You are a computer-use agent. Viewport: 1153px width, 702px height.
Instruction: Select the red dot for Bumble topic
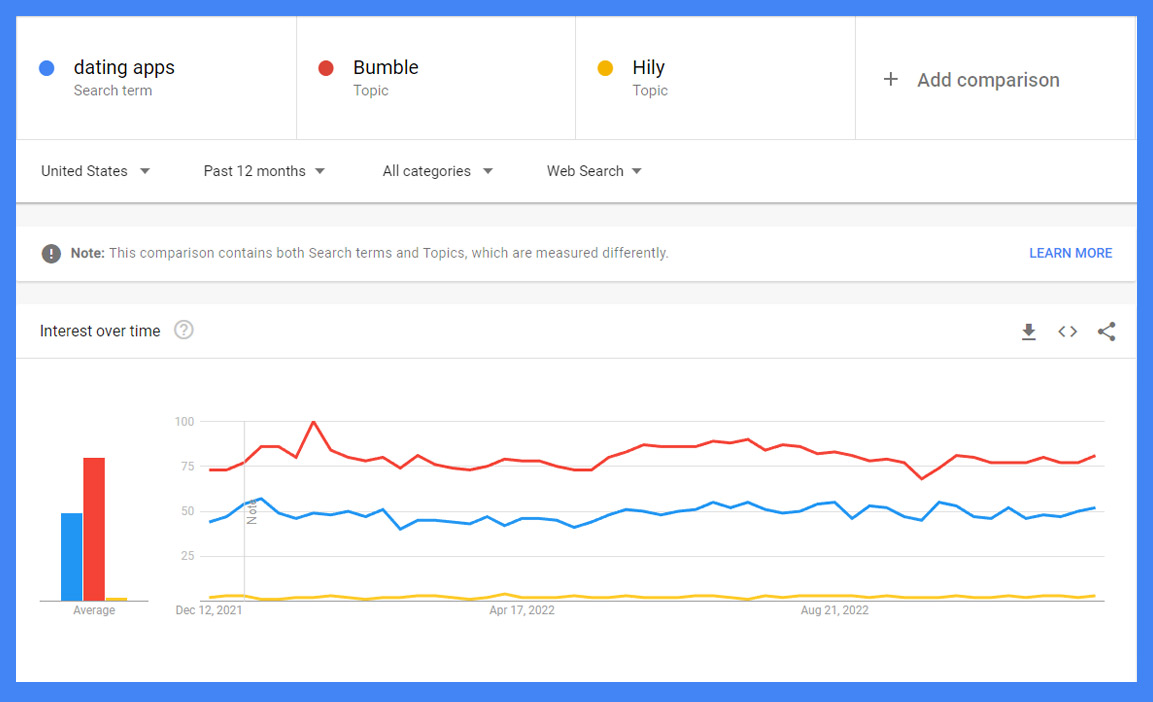pyautogui.click(x=327, y=67)
